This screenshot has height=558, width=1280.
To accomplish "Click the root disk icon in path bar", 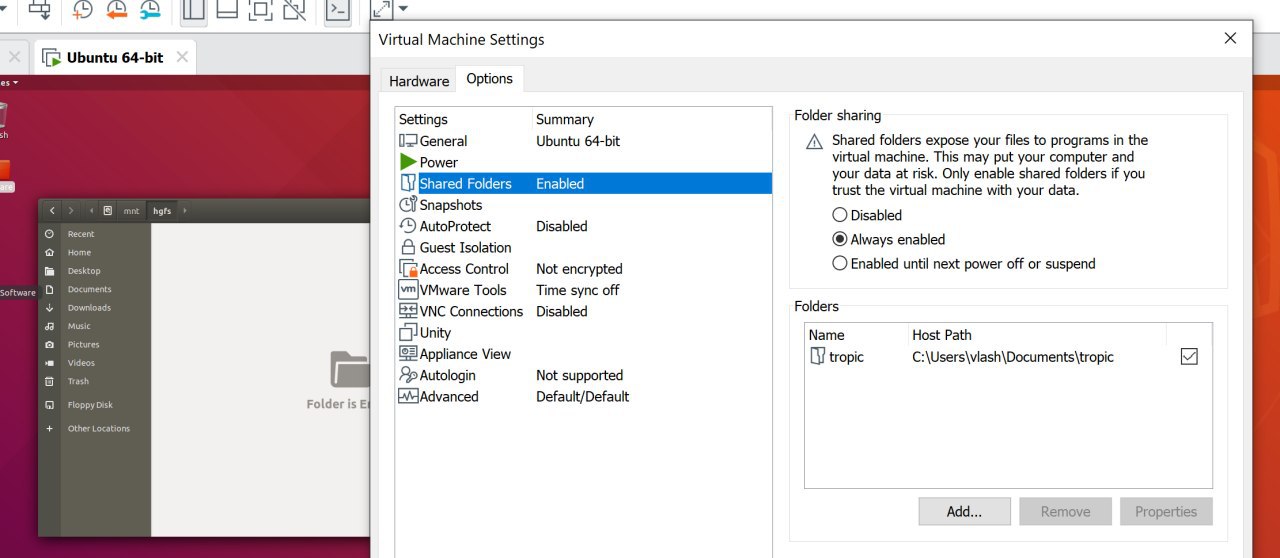I will (108, 211).
